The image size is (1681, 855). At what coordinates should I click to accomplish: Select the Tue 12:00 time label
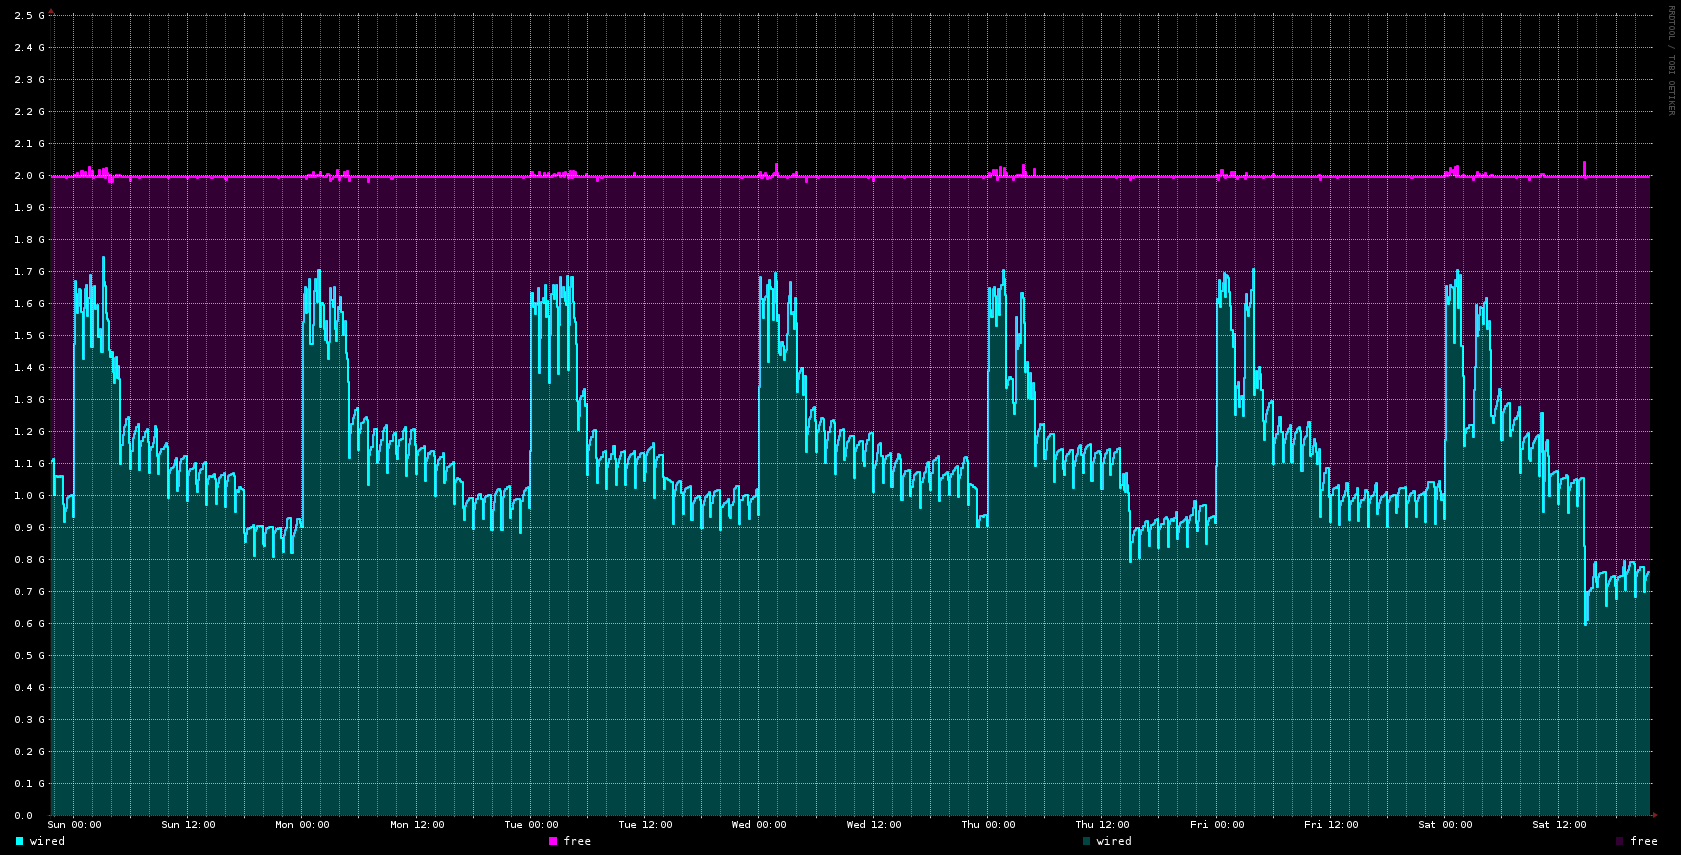tap(645, 825)
